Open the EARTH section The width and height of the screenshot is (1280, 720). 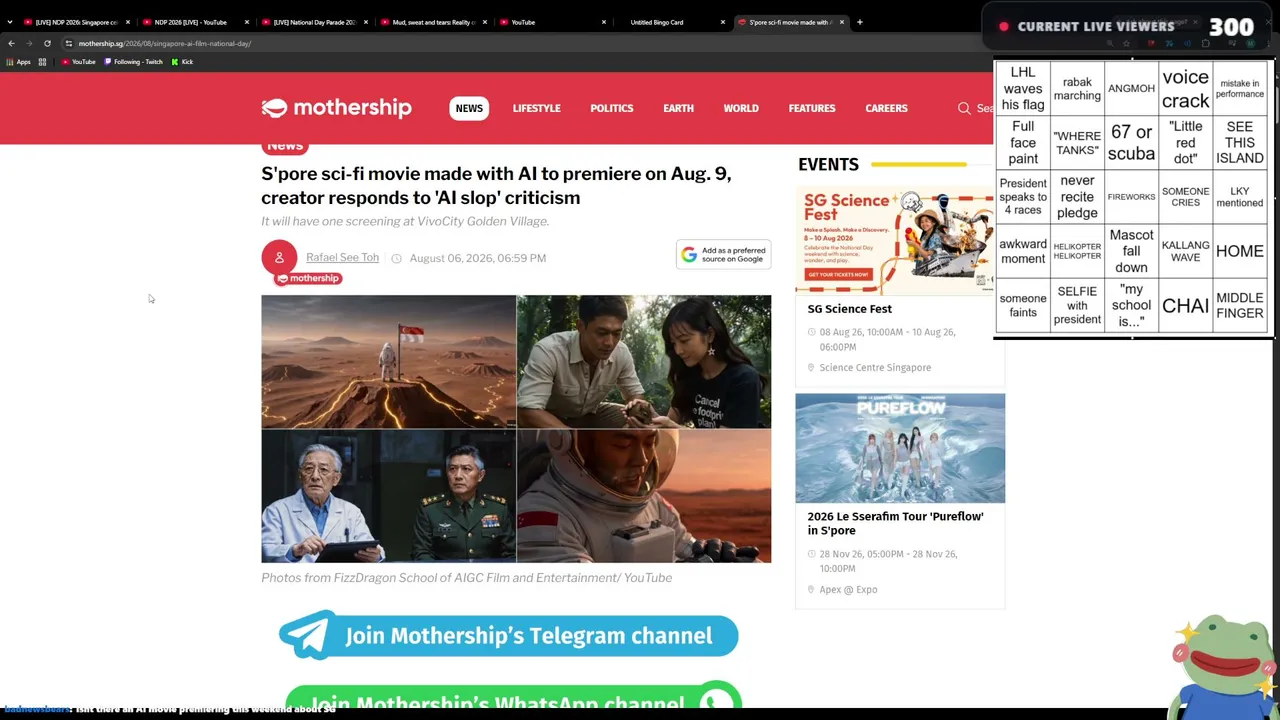point(678,108)
